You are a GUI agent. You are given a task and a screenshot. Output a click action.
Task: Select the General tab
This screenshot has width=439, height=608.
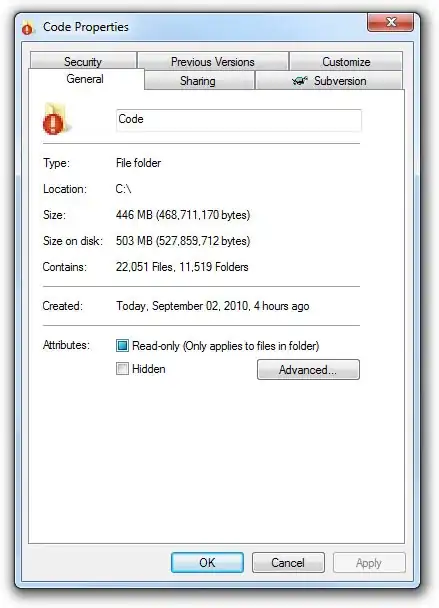point(86,79)
